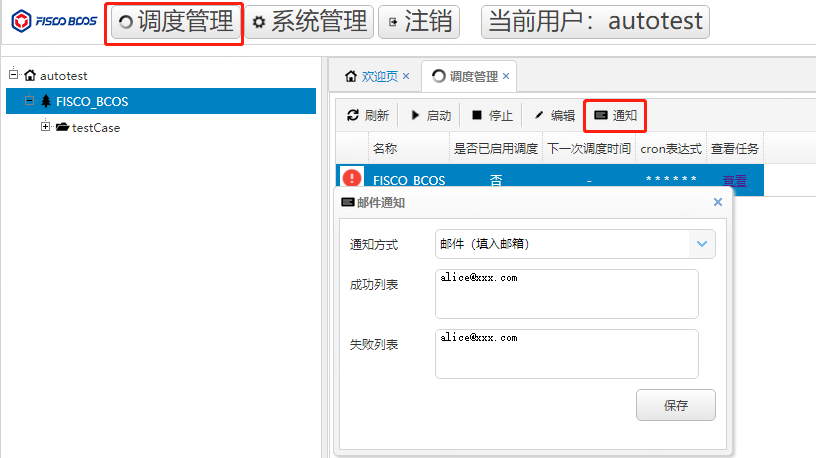The image size is (816, 458).
Task: Select autotest tree label
Action: point(63,76)
